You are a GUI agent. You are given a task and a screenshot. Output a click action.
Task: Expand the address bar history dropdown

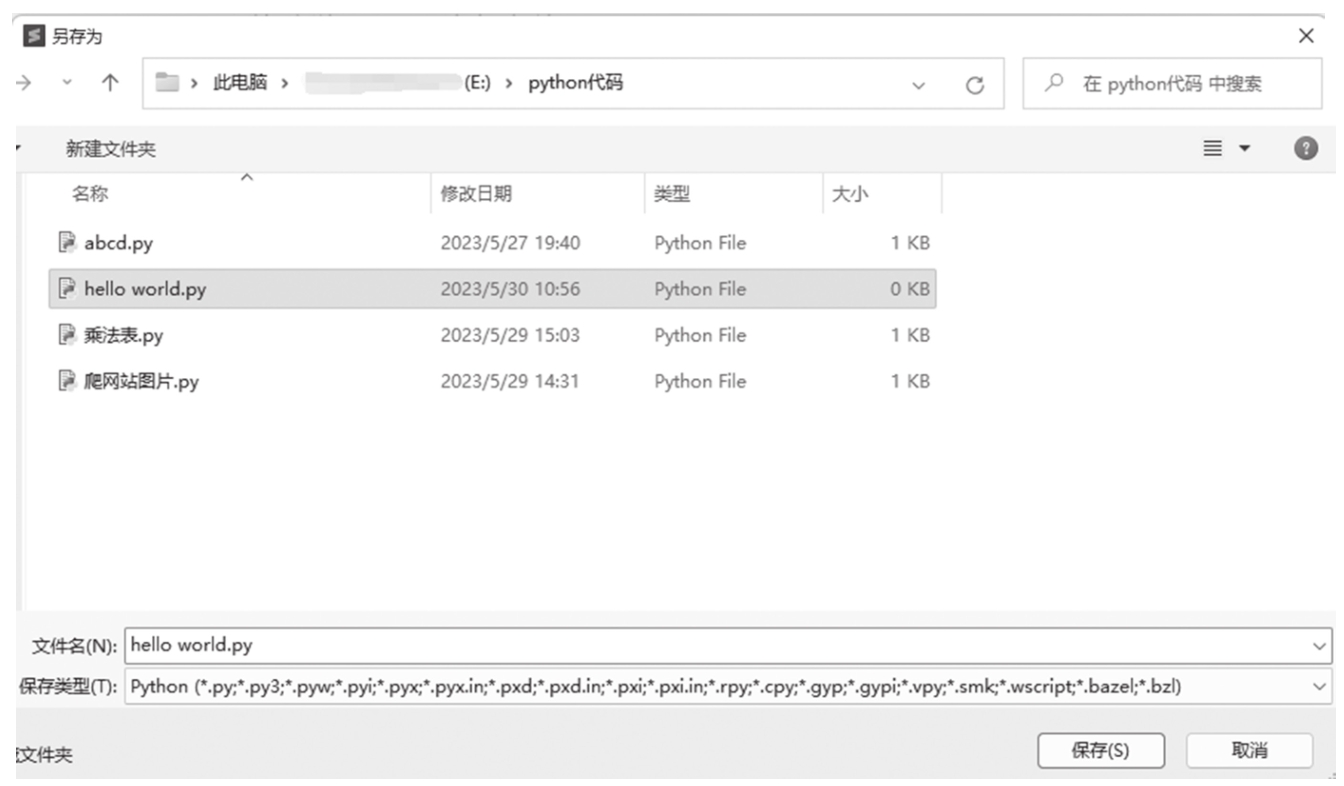click(919, 86)
